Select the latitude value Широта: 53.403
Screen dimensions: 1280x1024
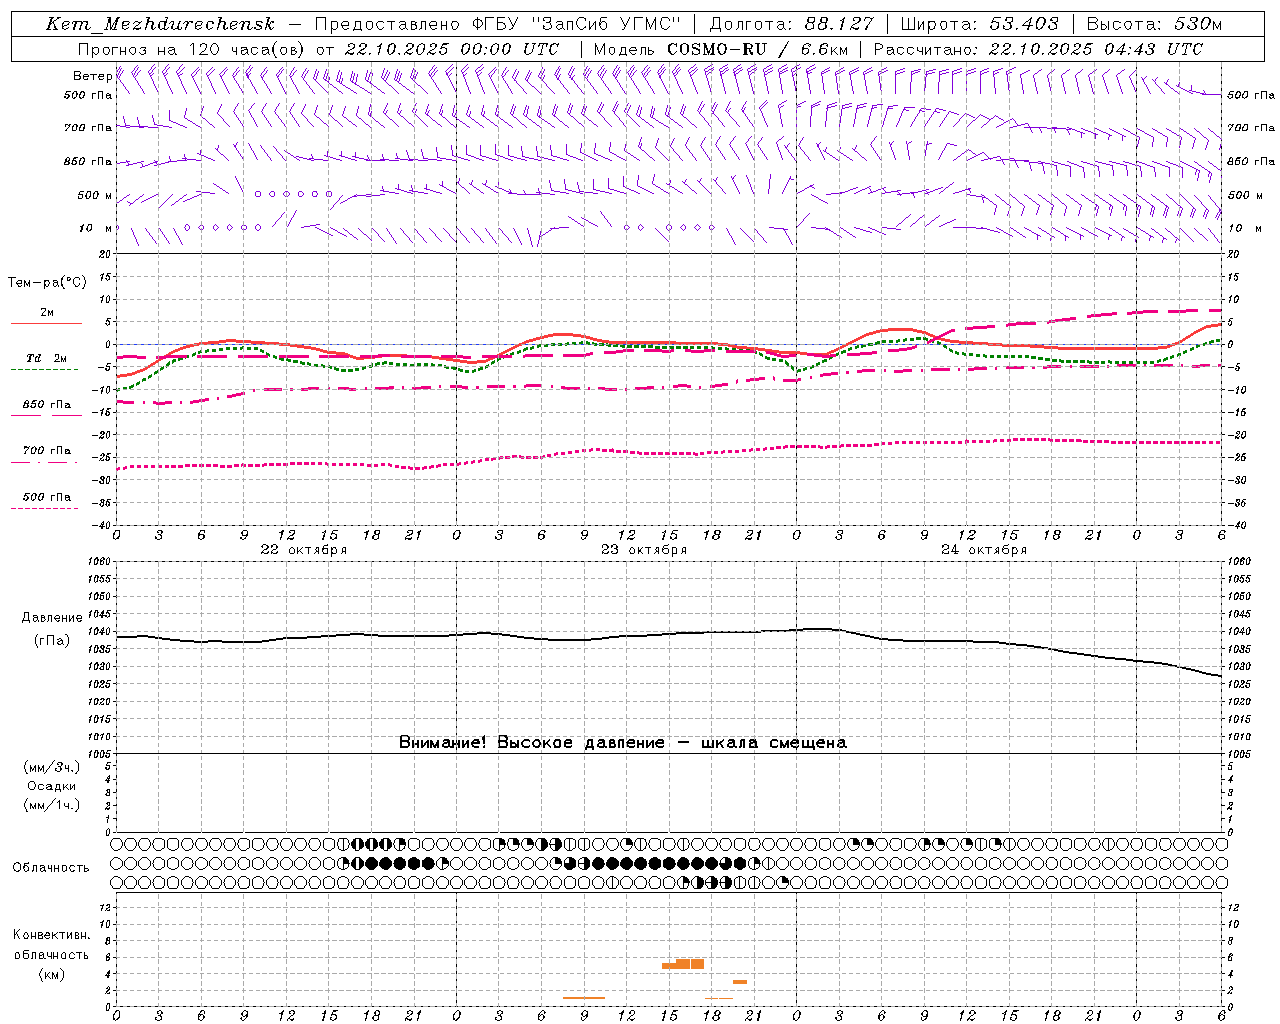(x=980, y=24)
